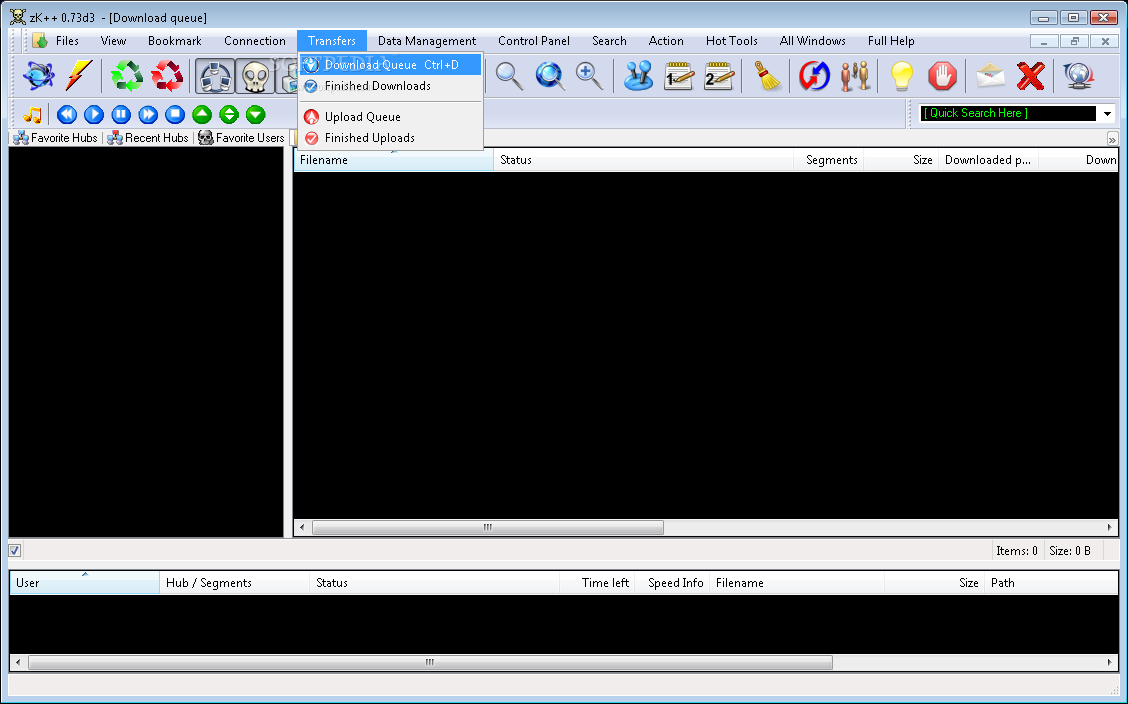The height and width of the screenshot is (704, 1128).
Task: Click the green down arrow button
Action: tap(255, 114)
